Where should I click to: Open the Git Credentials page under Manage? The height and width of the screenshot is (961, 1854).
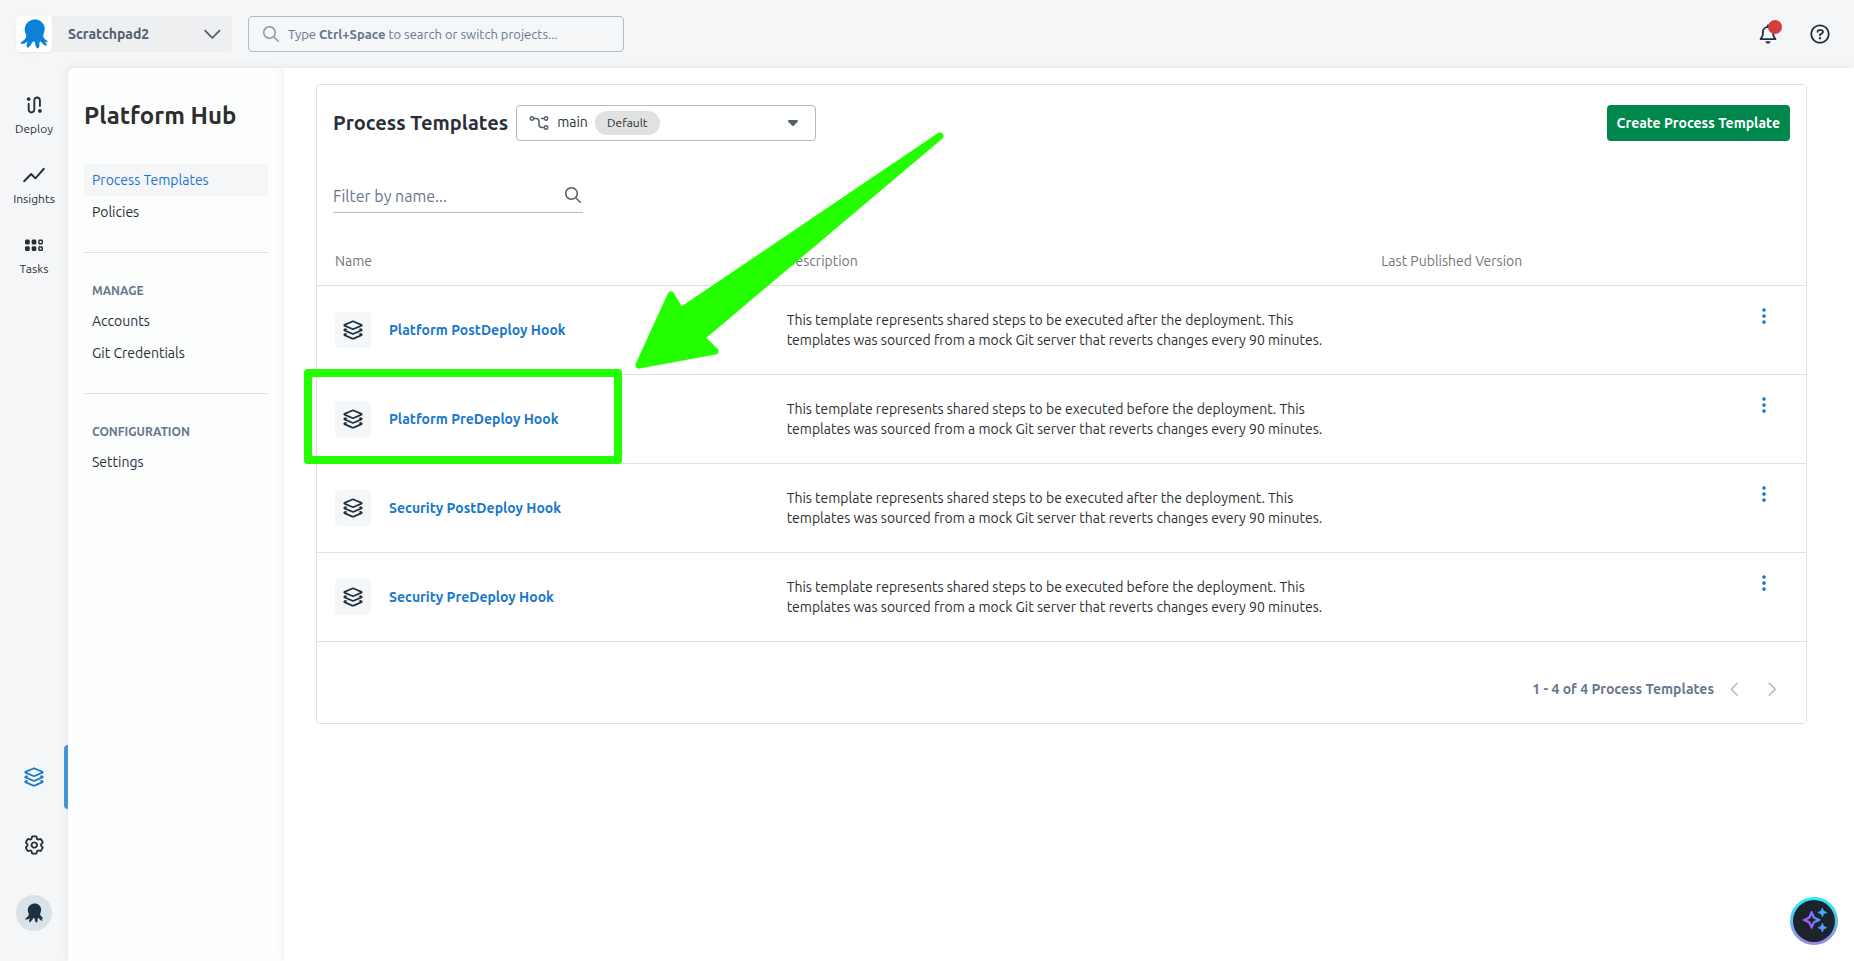[x=138, y=352]
